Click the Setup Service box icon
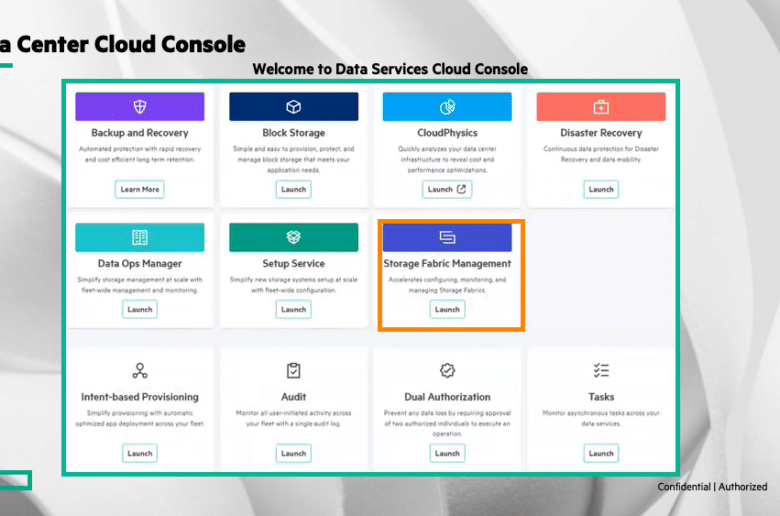The width and height of the screenshot is (780, 516). coord(293,237)
